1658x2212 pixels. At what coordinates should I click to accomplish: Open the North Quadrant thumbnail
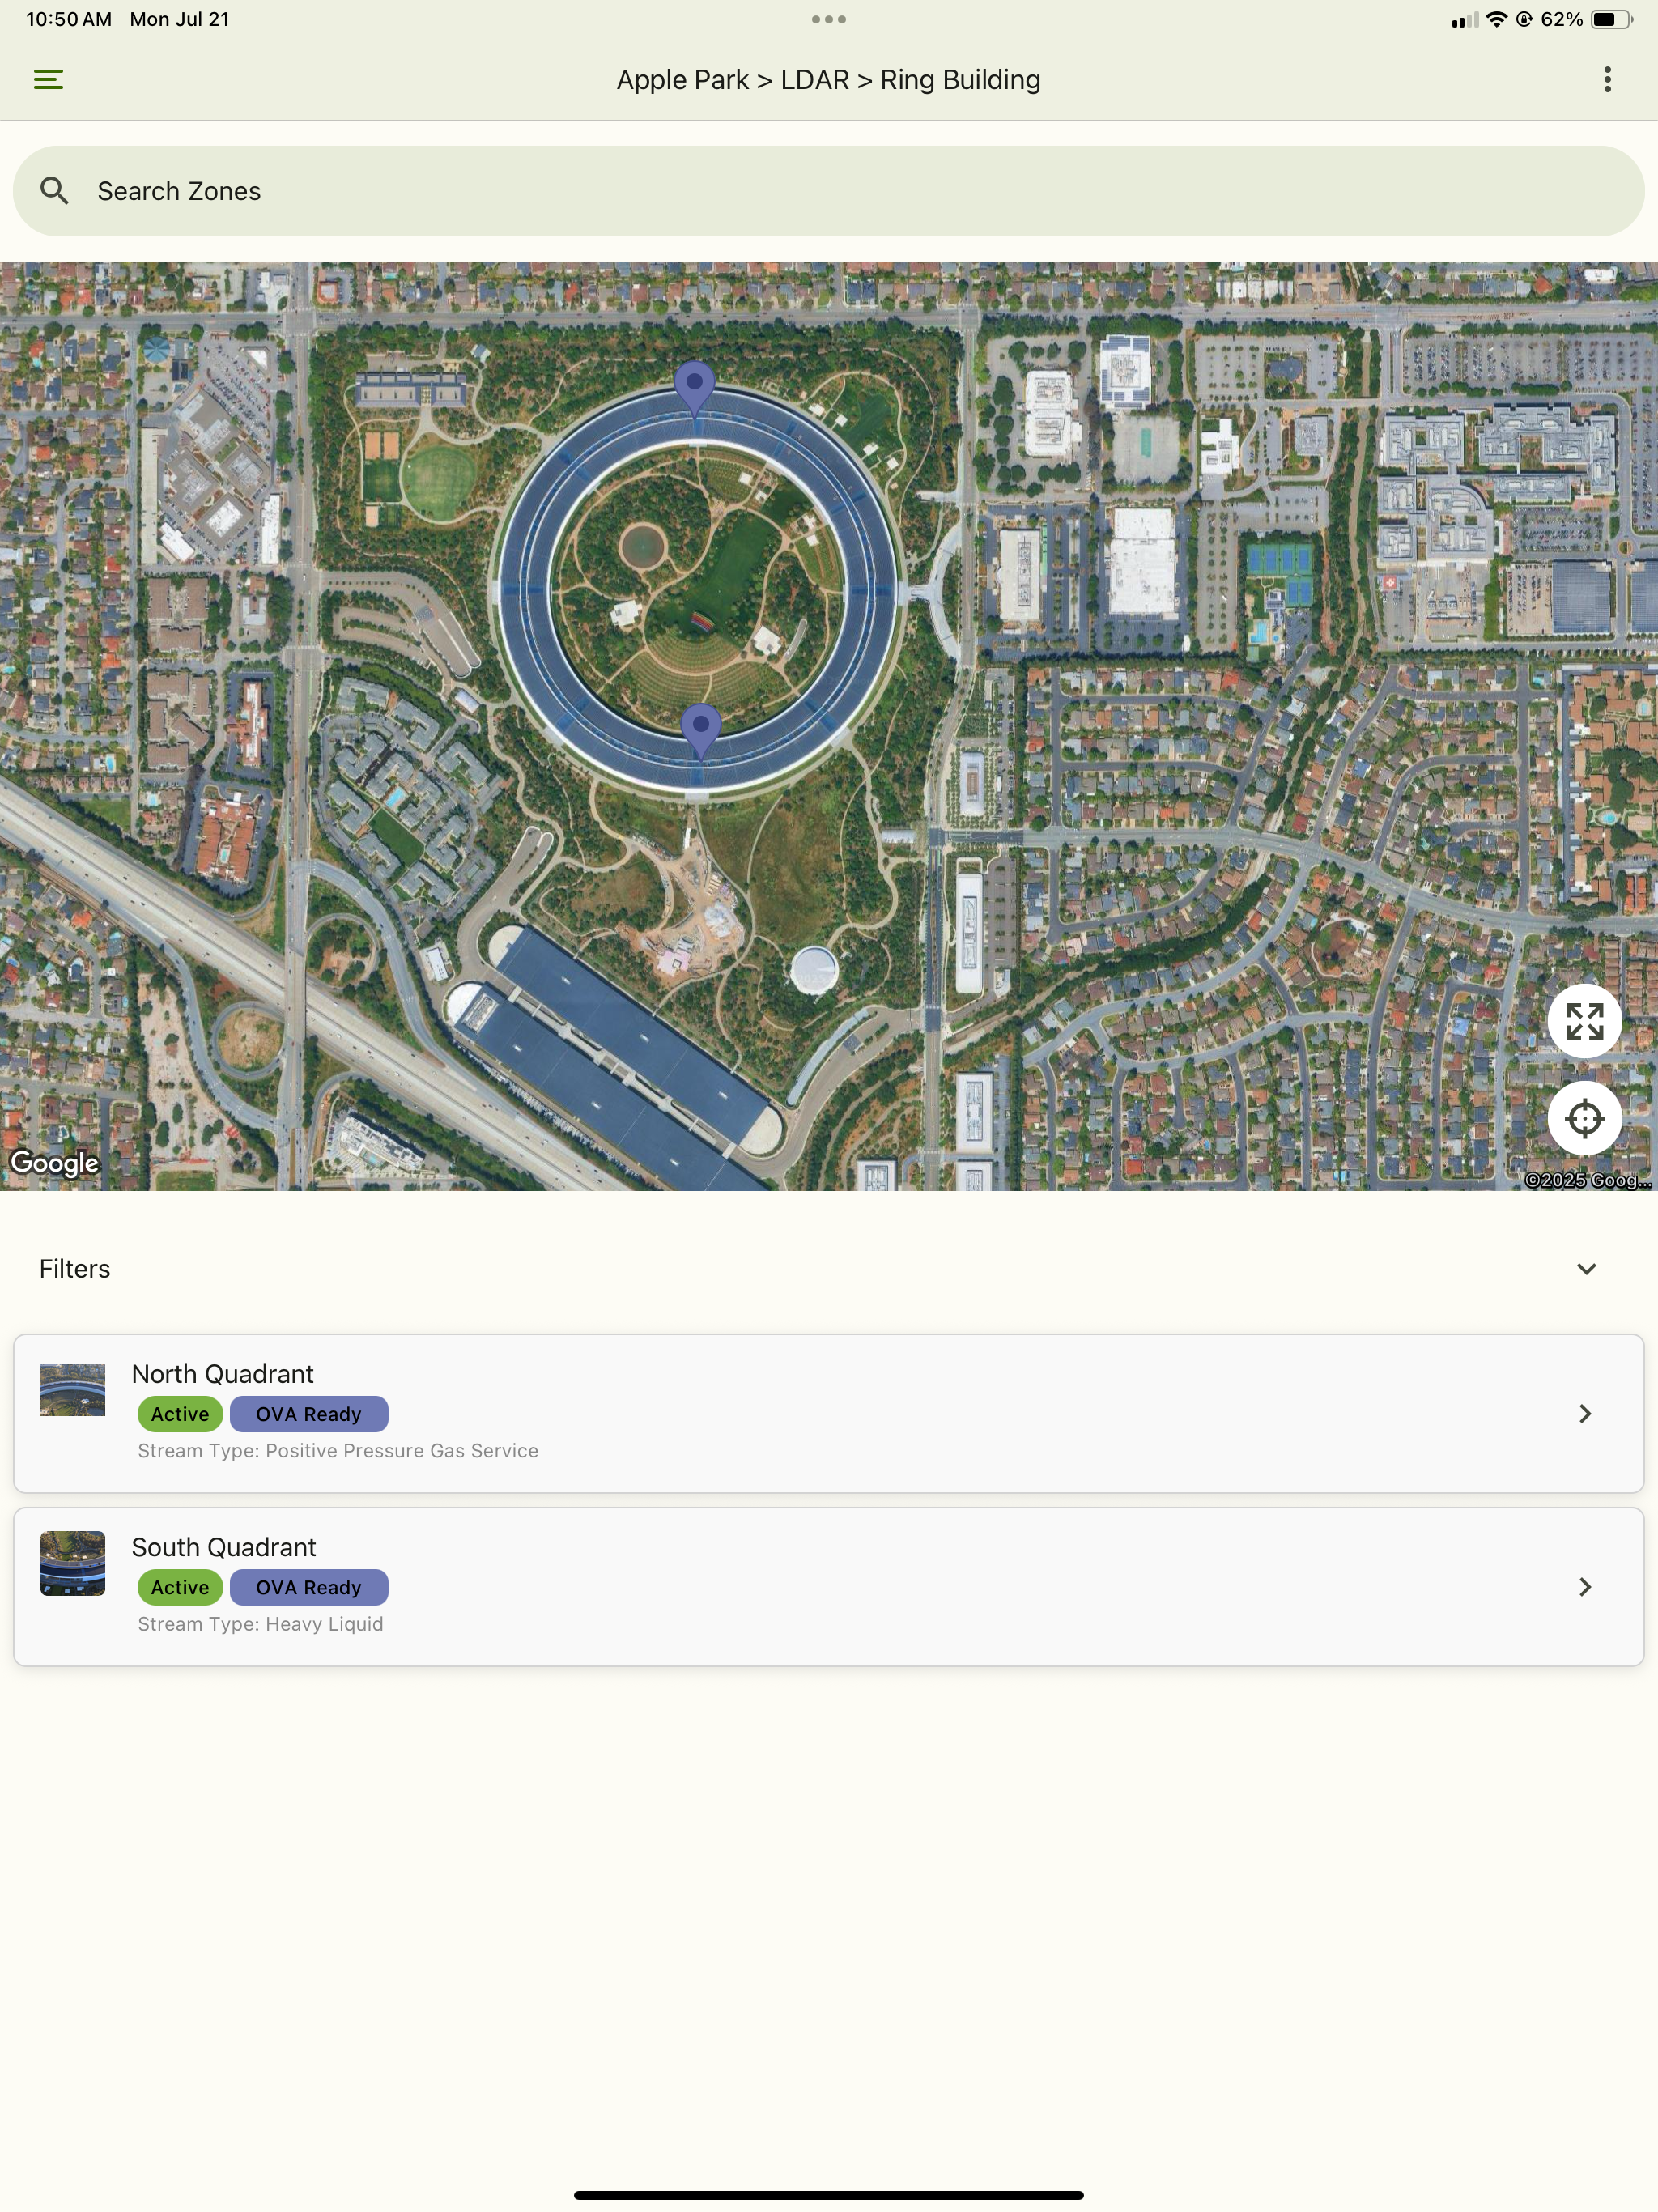click(72, 1390)
